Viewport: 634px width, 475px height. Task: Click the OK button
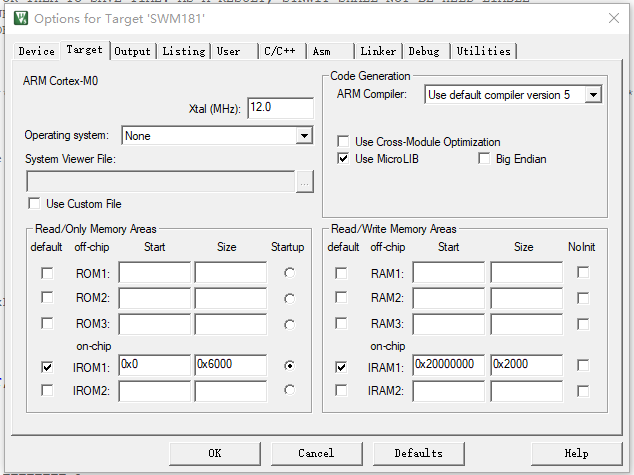[215, 454]
